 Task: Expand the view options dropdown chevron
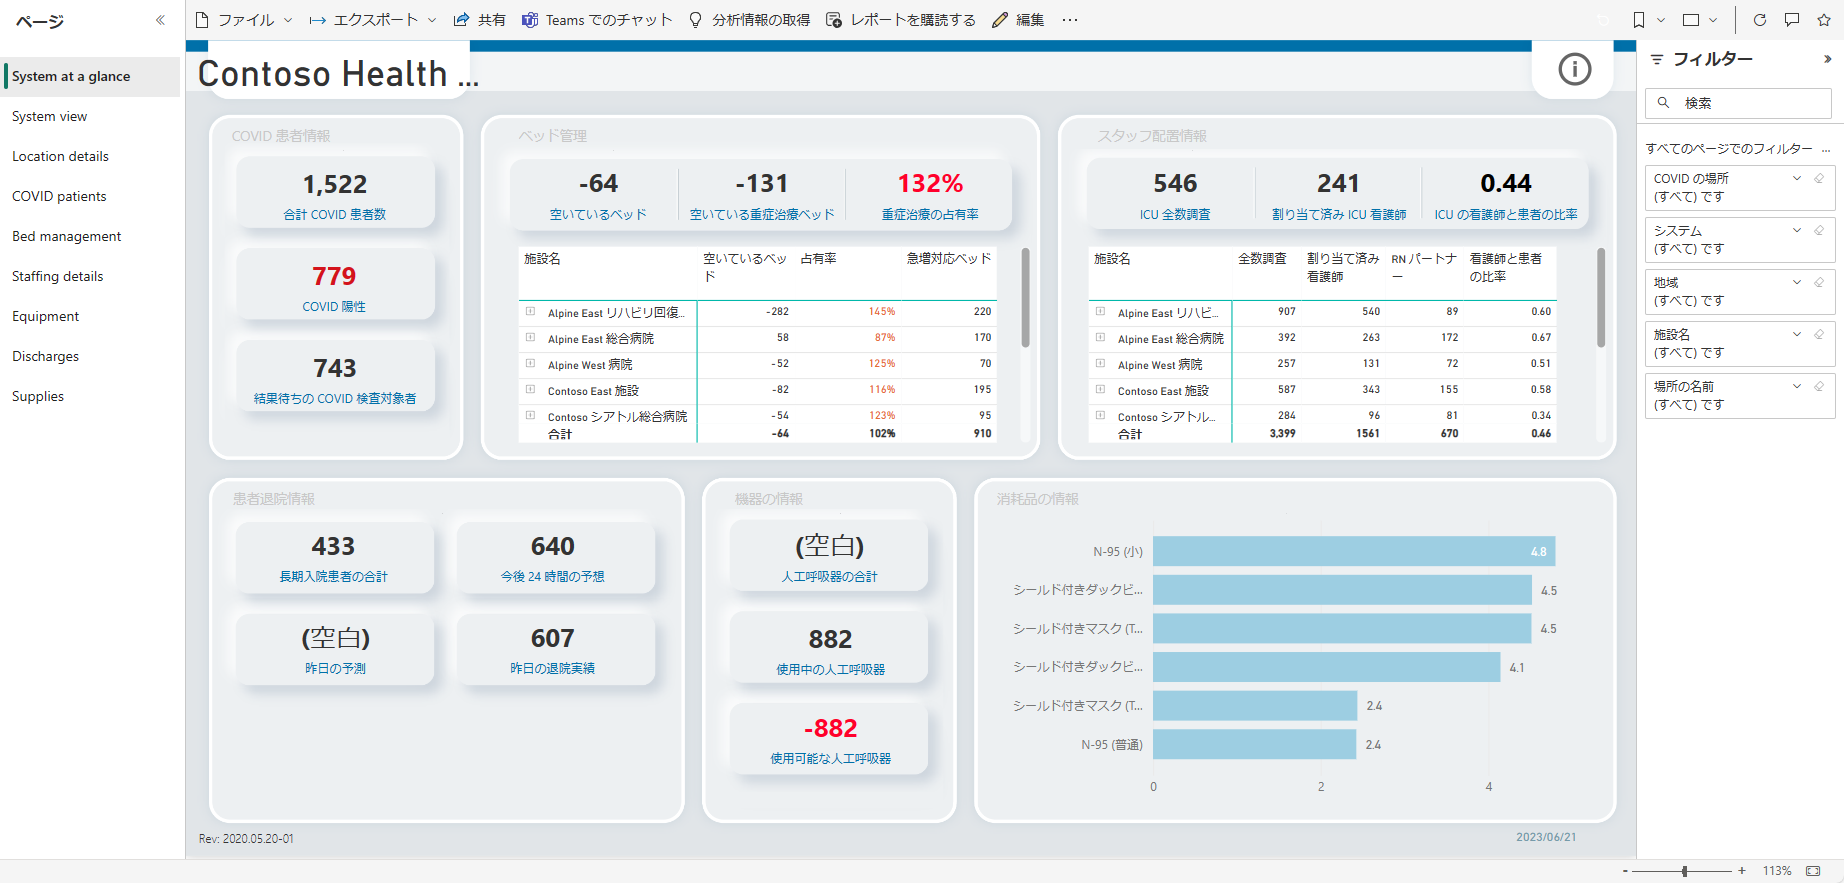tap(1713, 20)
